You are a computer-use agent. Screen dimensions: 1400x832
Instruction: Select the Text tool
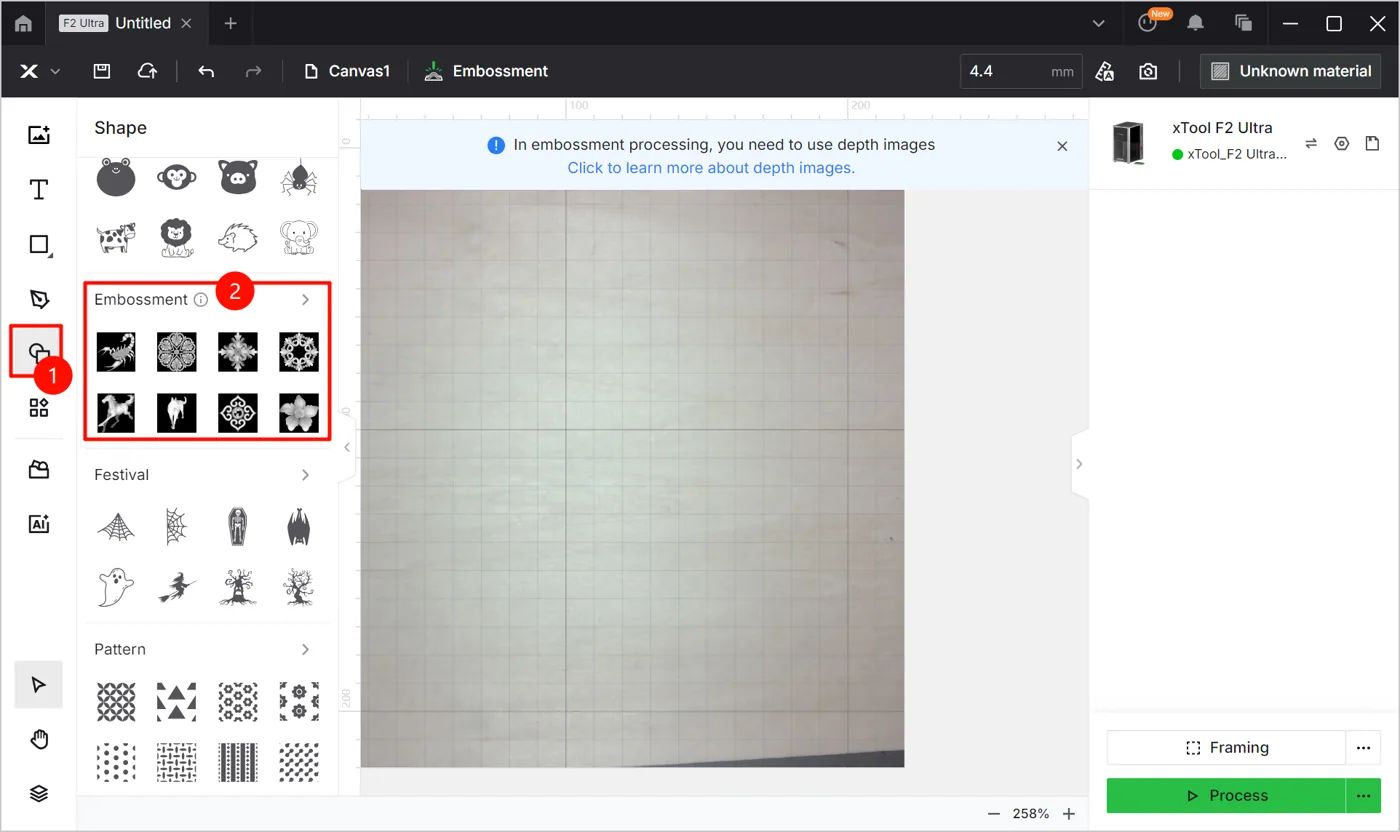tap(39, 190)
